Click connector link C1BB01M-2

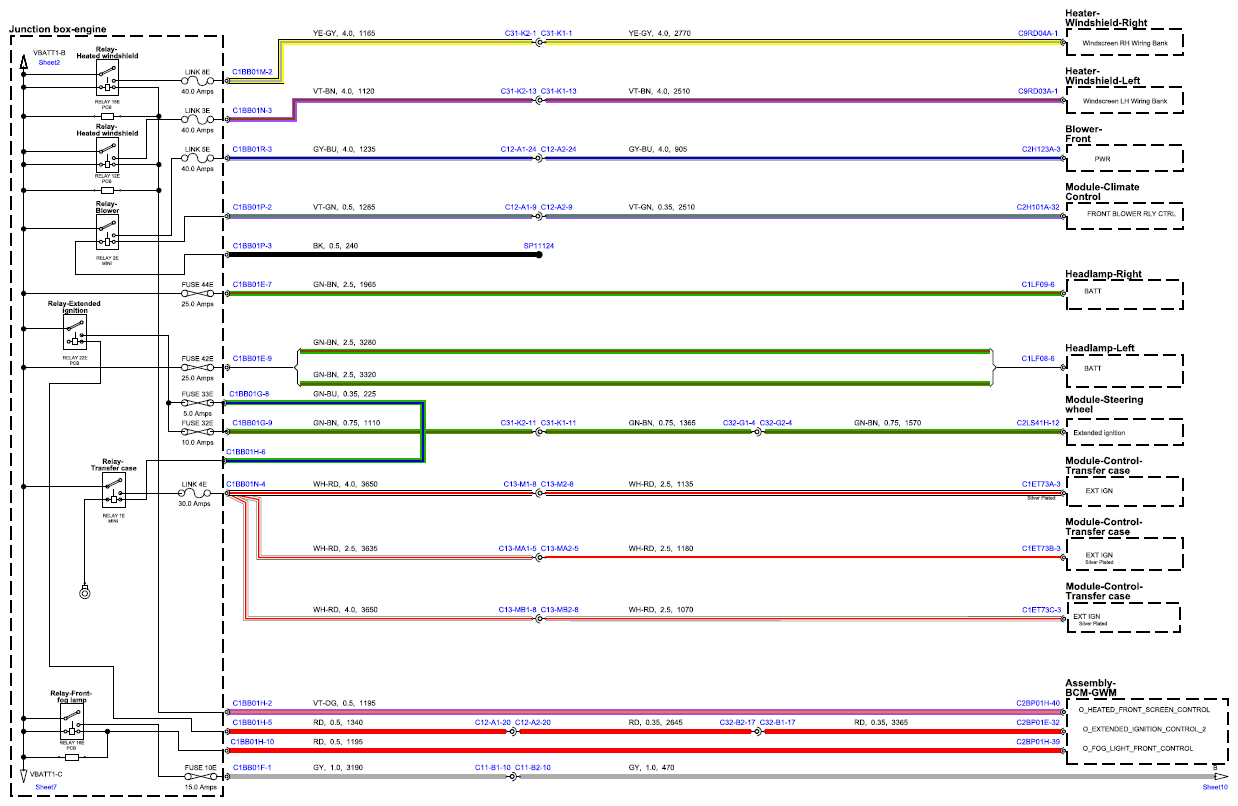tap(252, 72)
